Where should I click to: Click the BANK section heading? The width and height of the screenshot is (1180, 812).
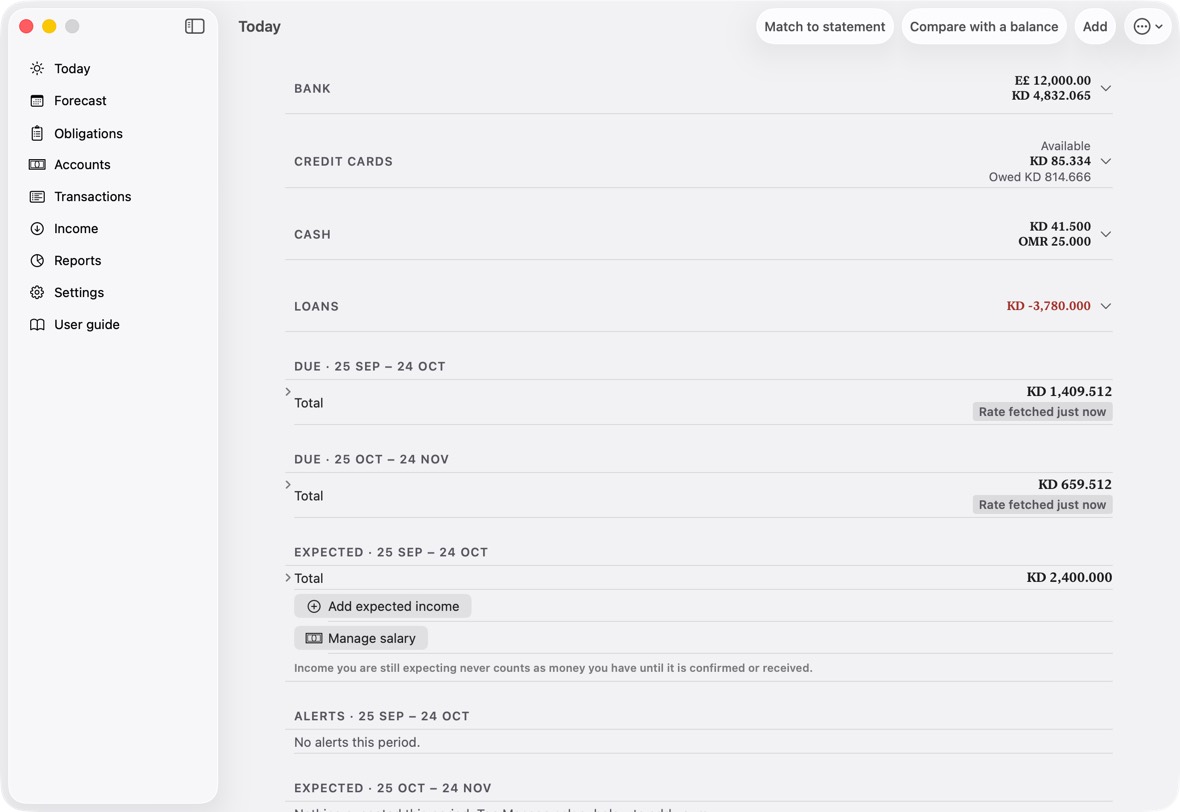[312, 89]
